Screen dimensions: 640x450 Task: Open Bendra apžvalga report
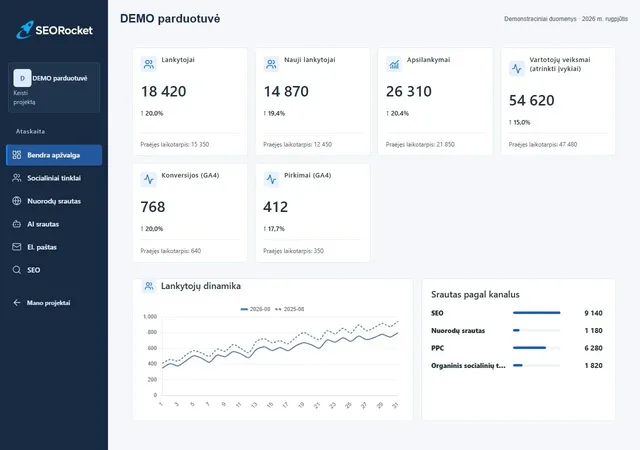click(54, 155)
